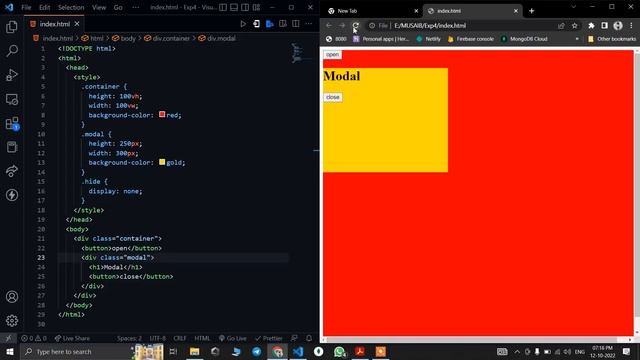Run the code with the play icon
Image resolution: width=640 pixels, height=360 pixels.
243,24
